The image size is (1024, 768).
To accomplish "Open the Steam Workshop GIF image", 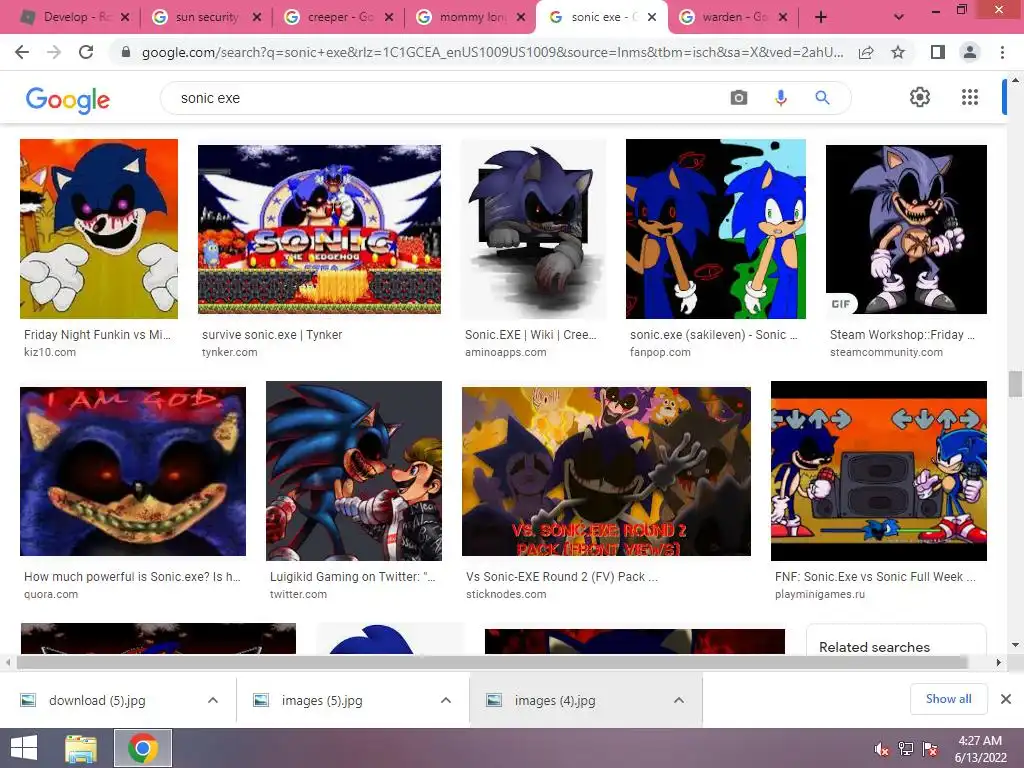I will [906, 229].
